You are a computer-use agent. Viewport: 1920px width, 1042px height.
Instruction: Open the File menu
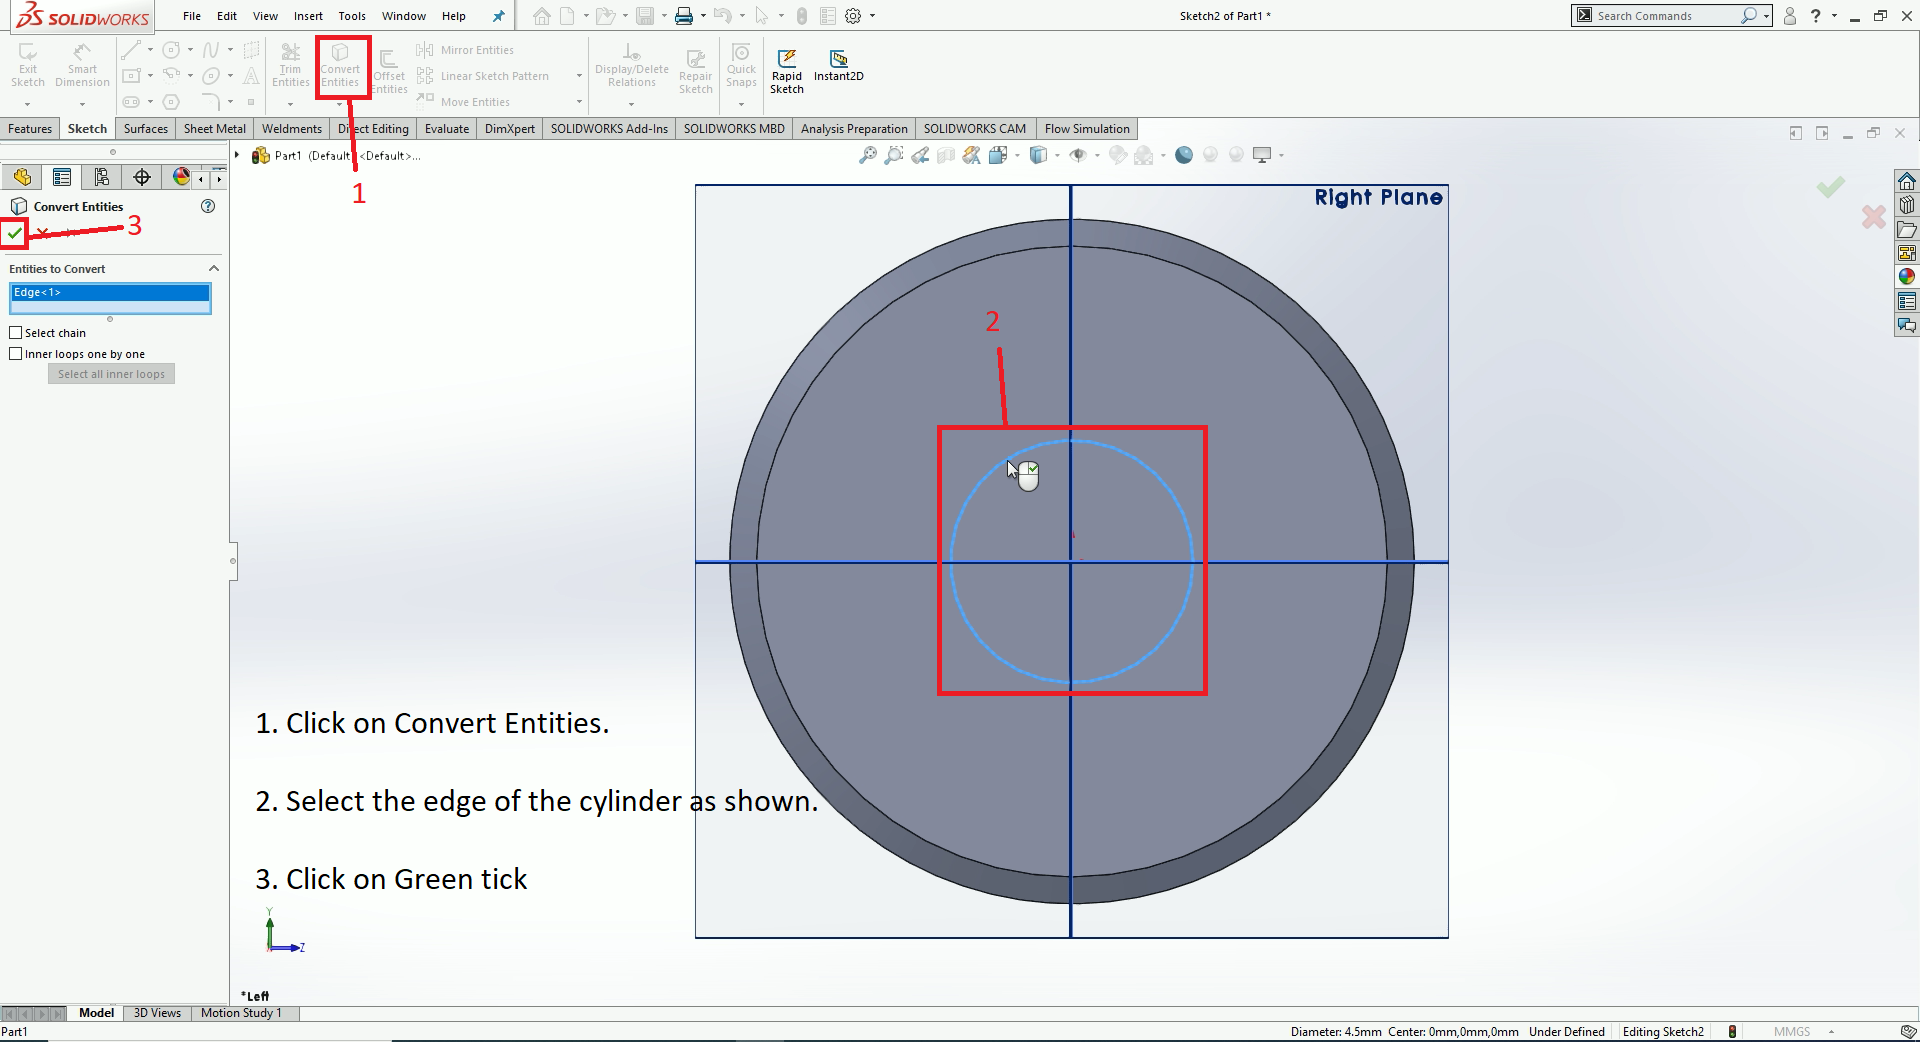click(192, 16)
